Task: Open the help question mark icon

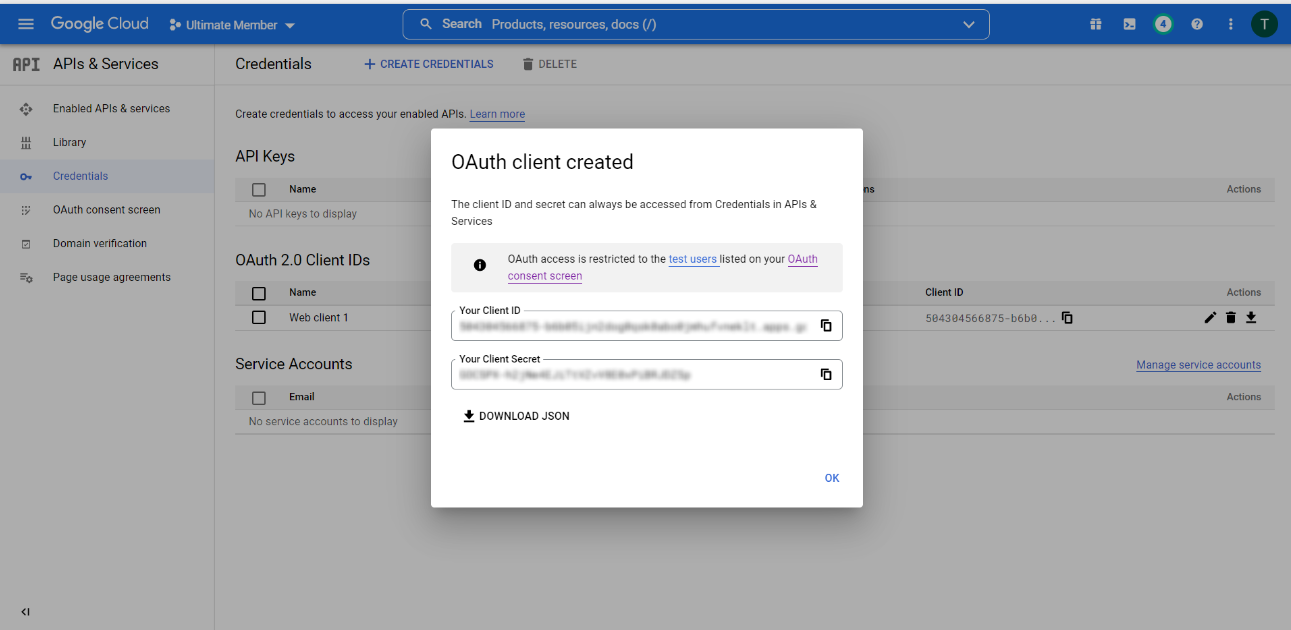Action: click(1197, 24)
